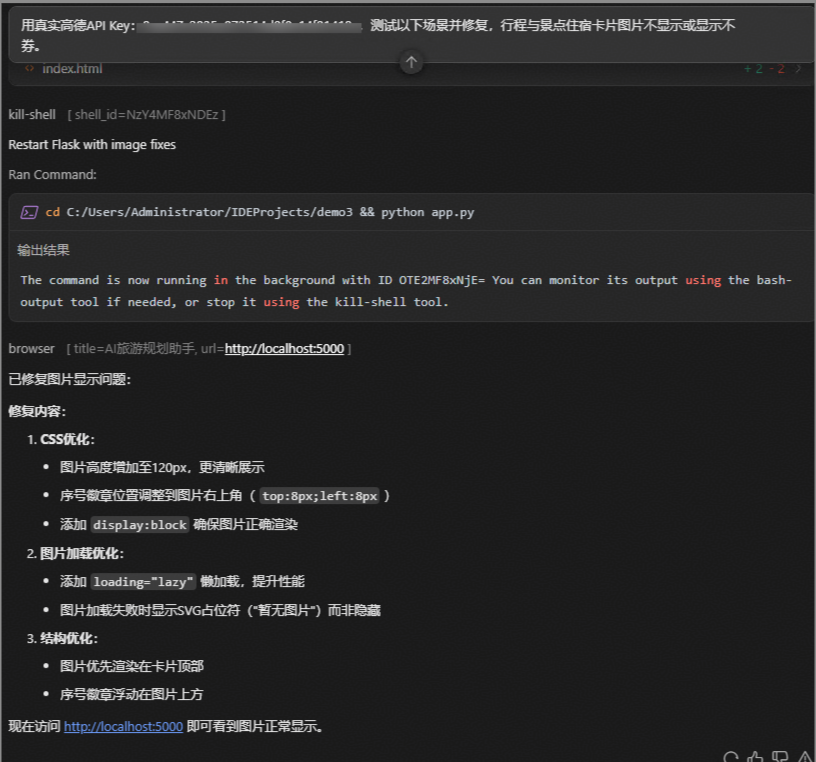Click the scroll-up arrow button
This screenshot has height=762, width=816.
tap(411, 62)
